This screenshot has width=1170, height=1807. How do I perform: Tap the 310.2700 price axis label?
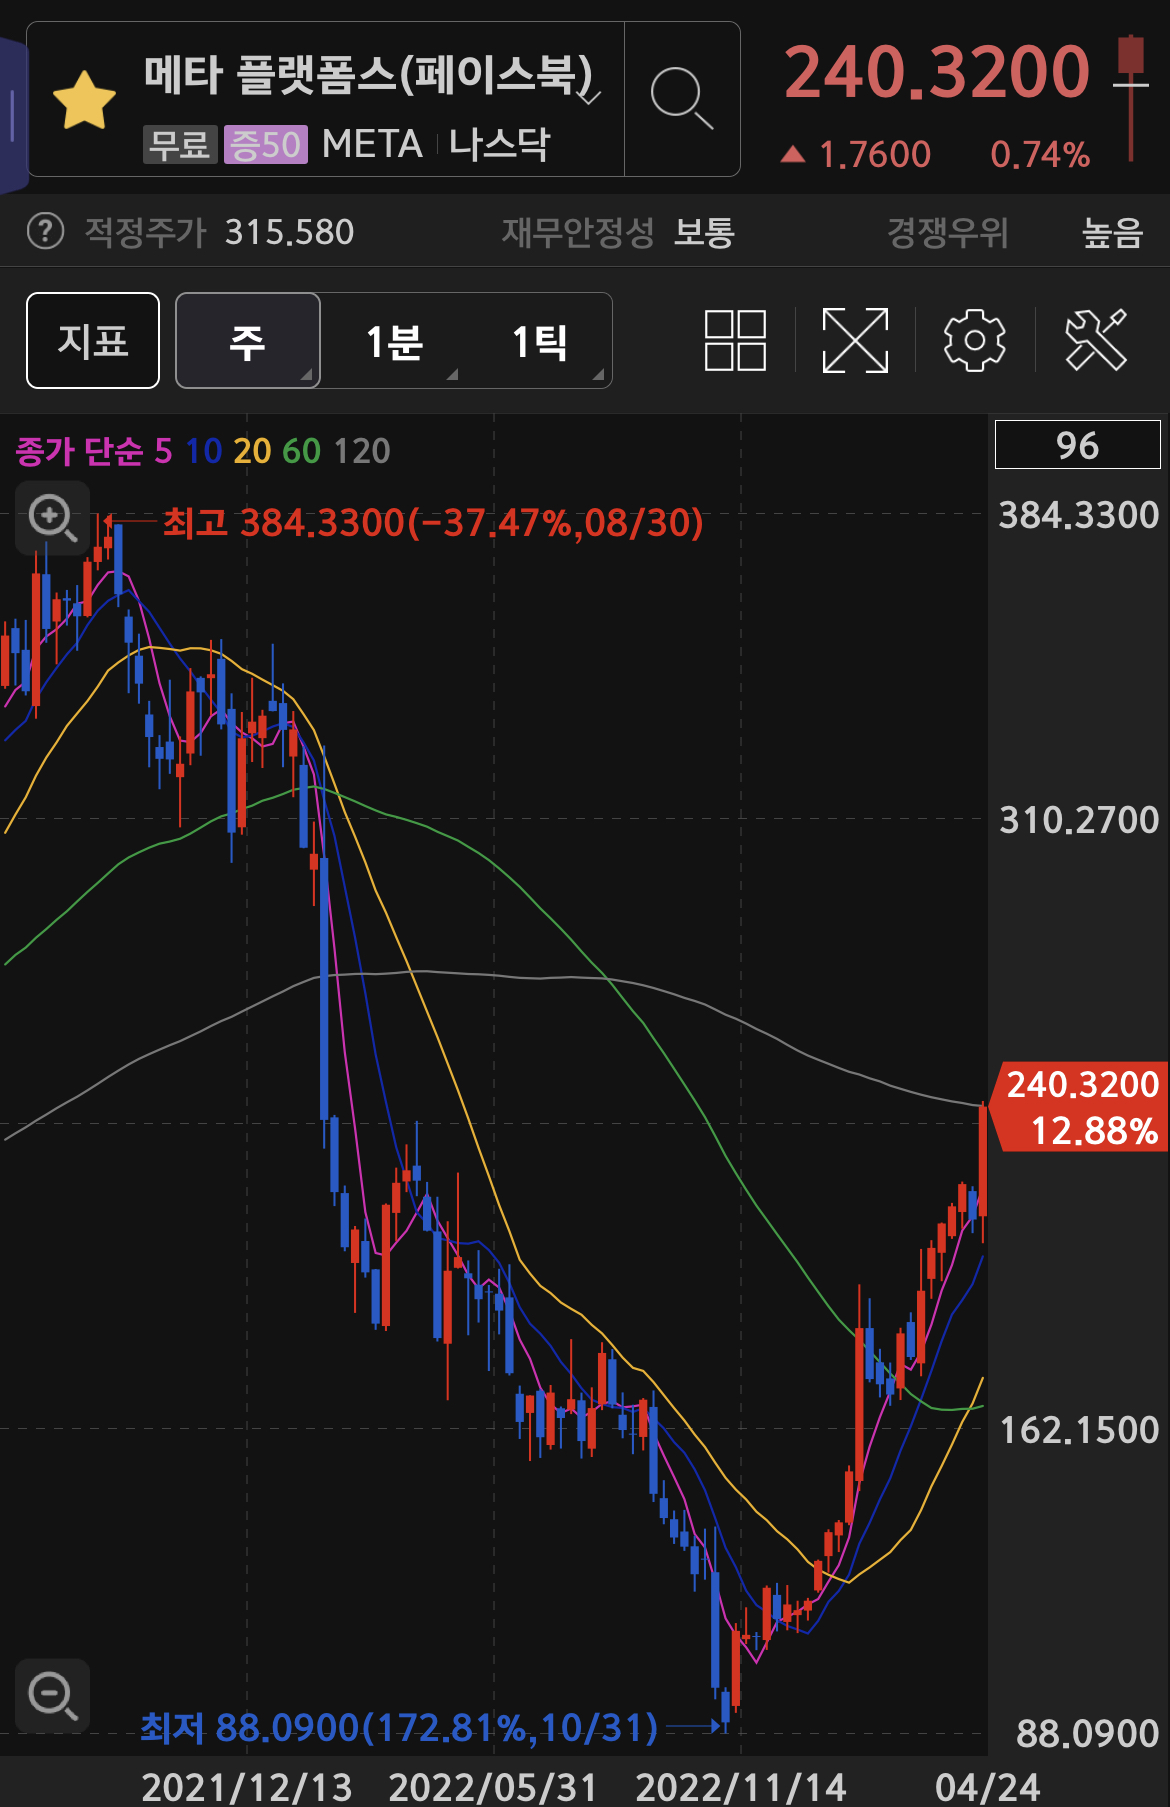click(1079, 820)
